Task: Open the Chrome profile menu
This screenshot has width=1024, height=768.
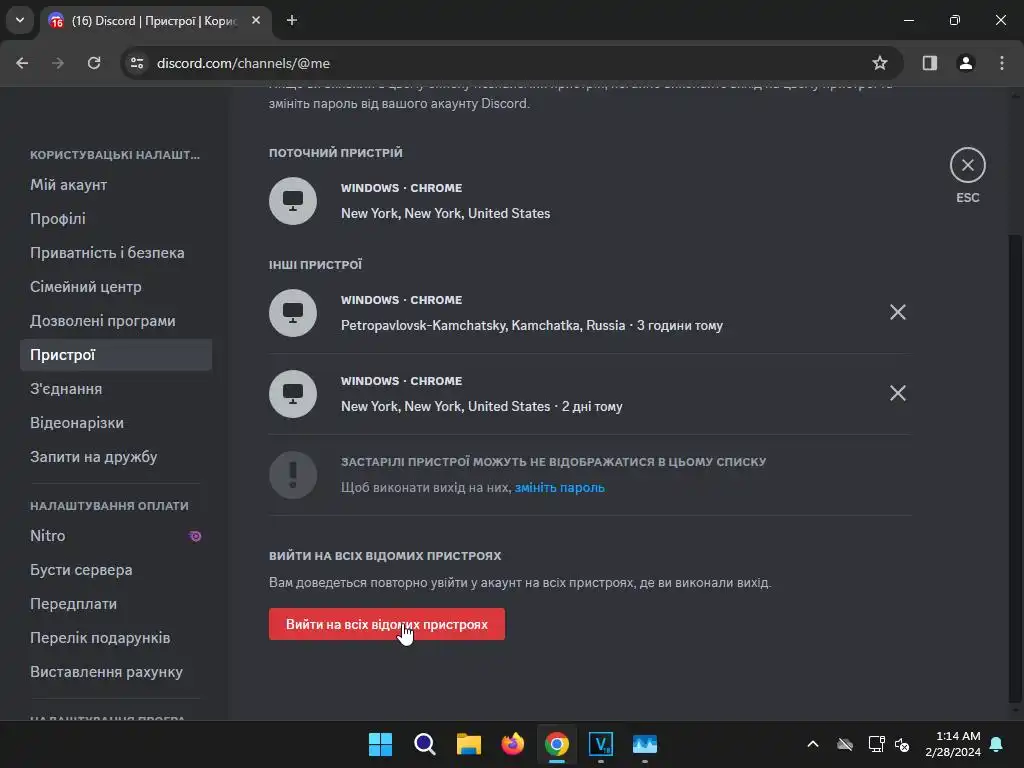Action: click(965, 63)
